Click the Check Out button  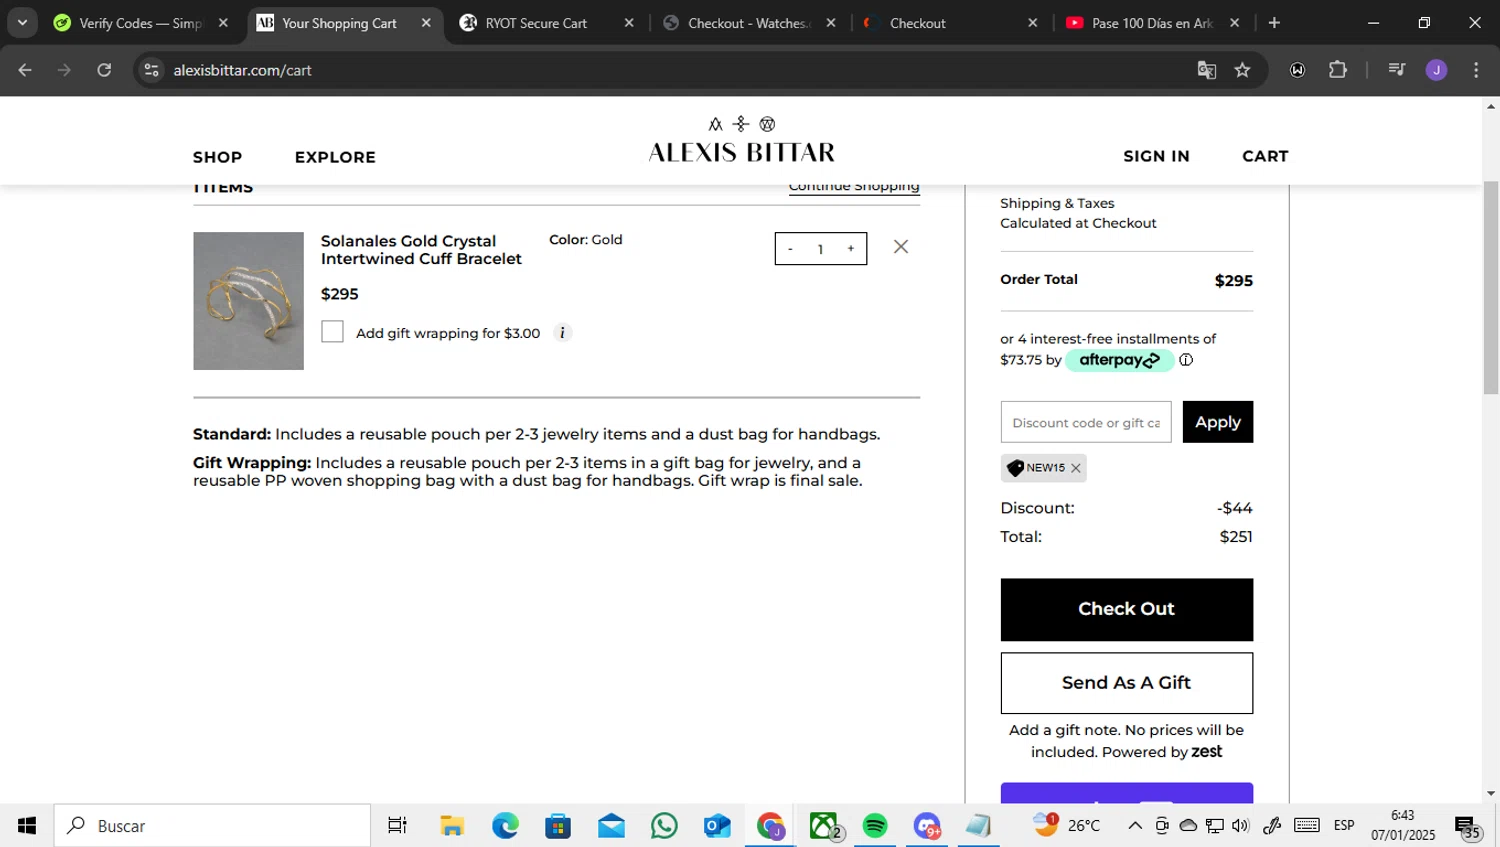pyautogui.click(x=1126, y=609)
